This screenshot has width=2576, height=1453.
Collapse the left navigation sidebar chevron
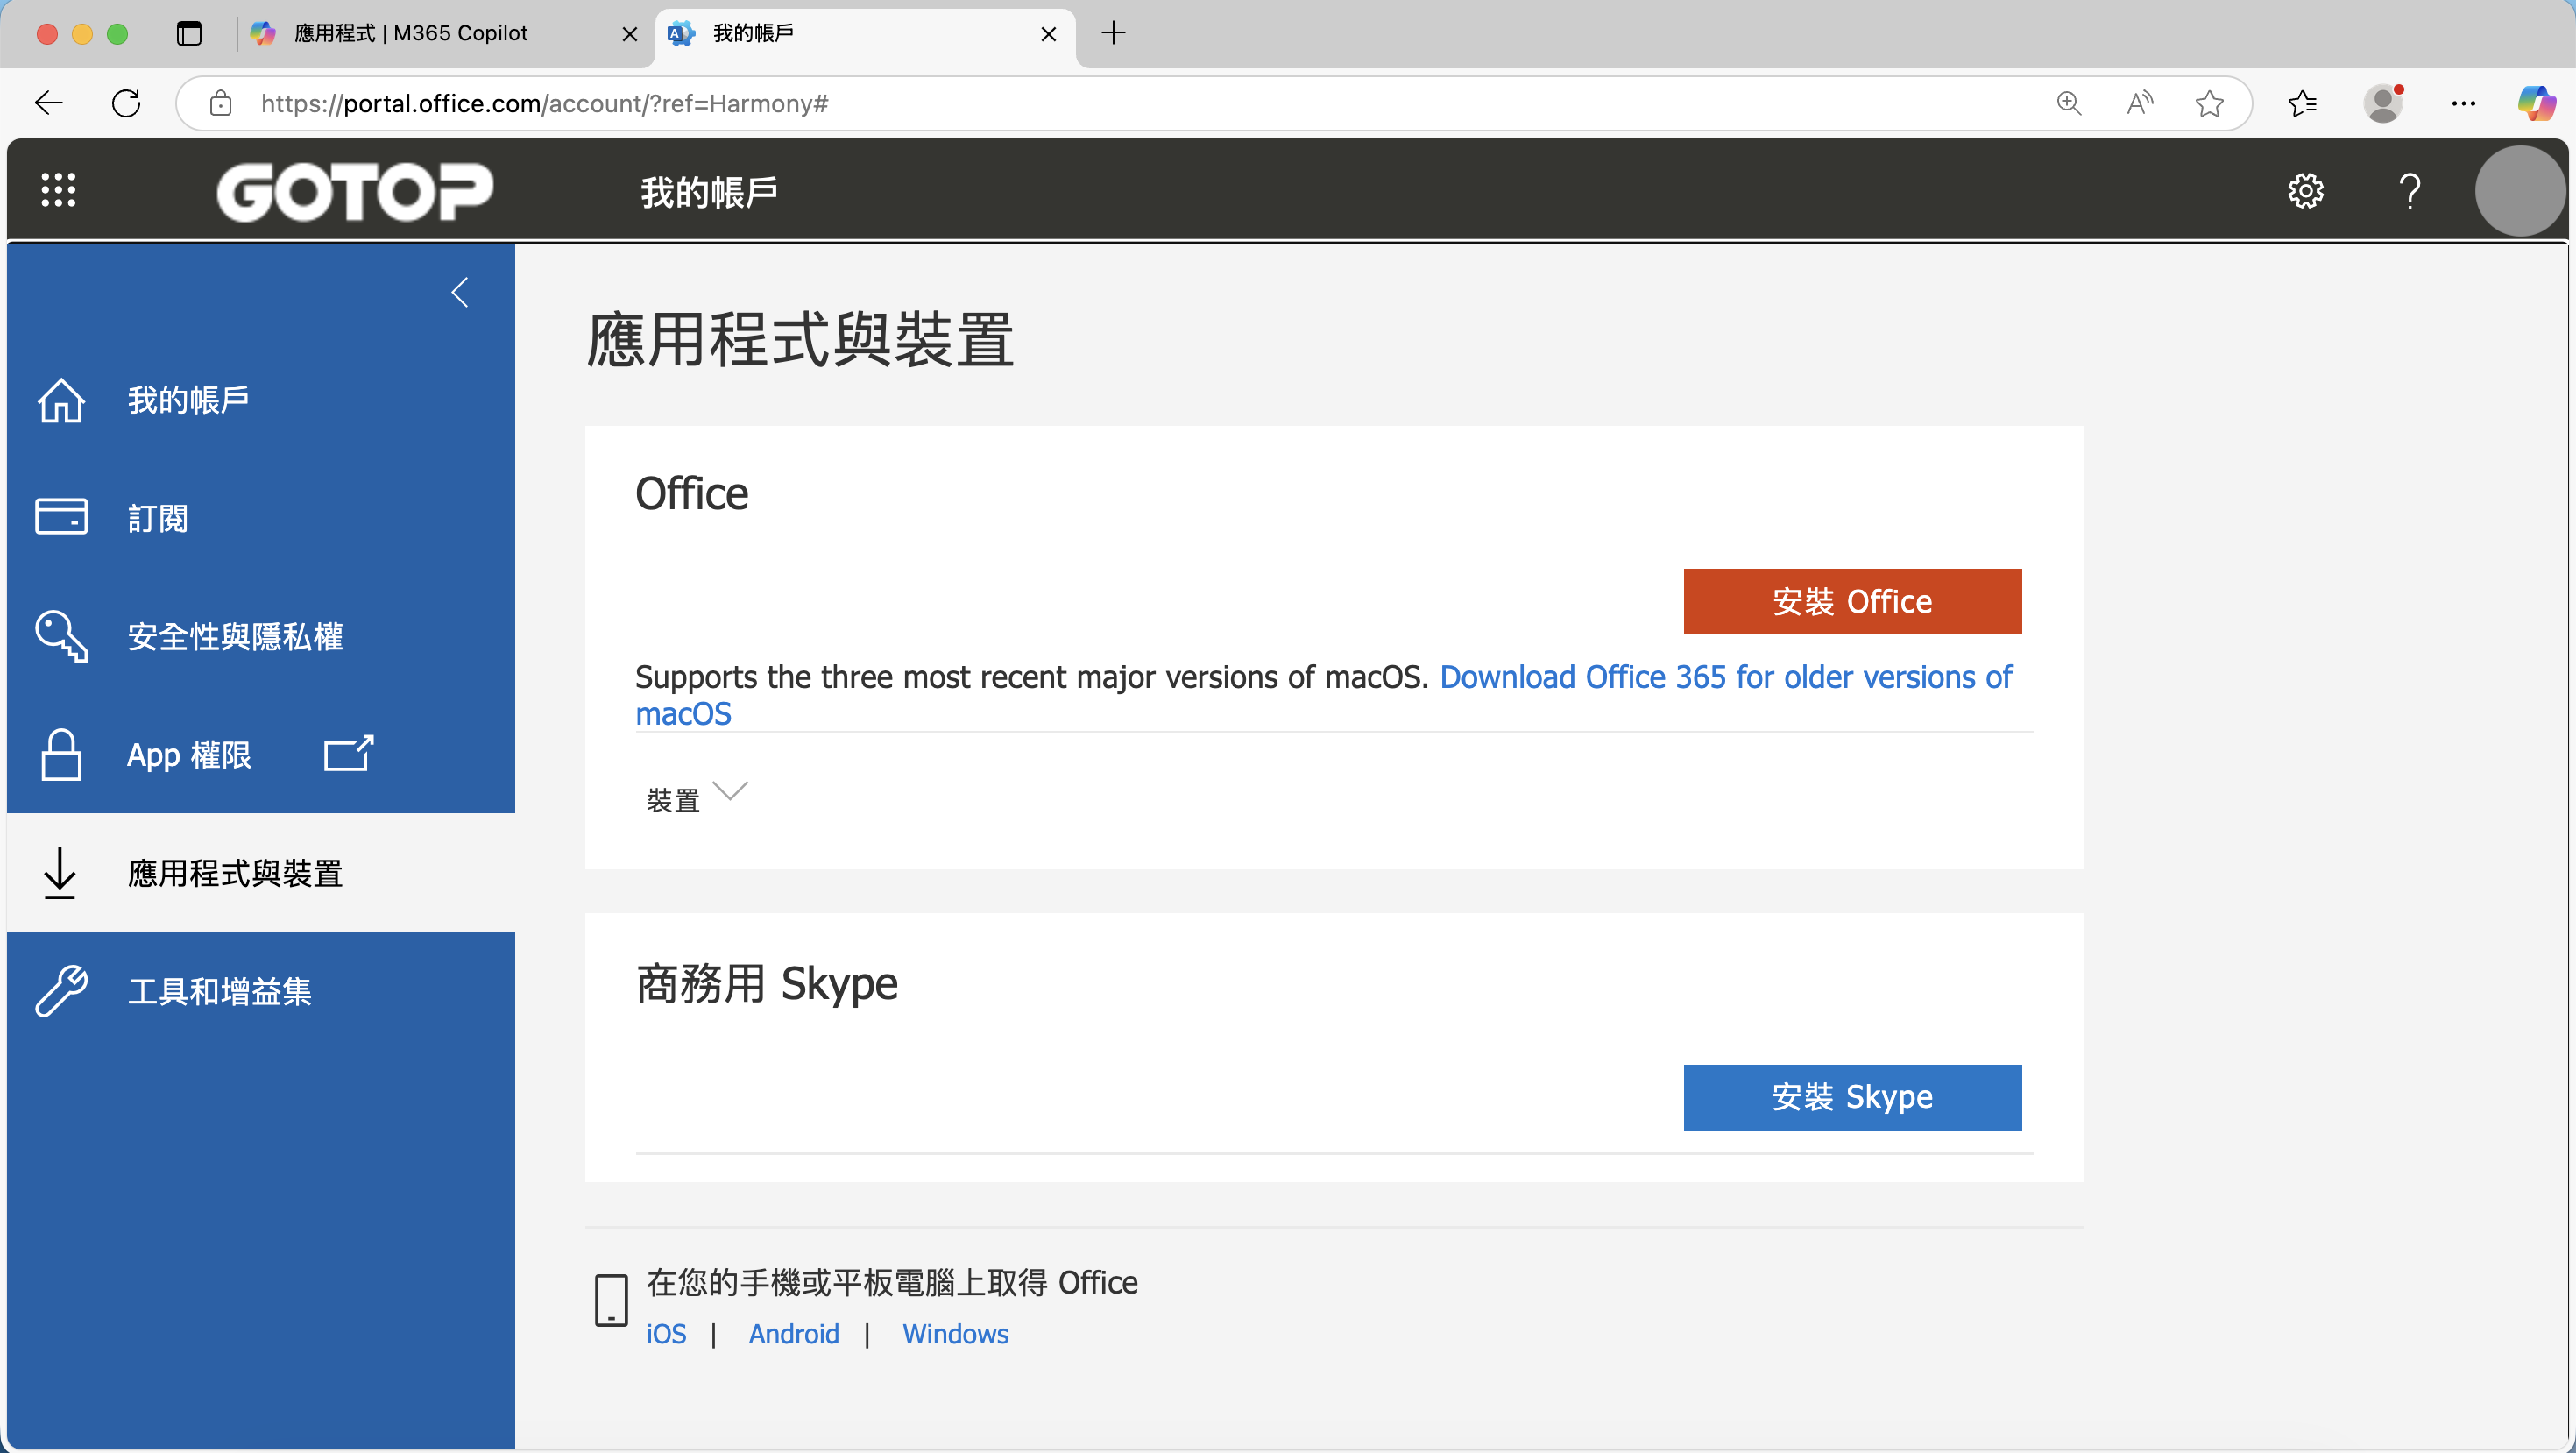click(x=460, y=293)
